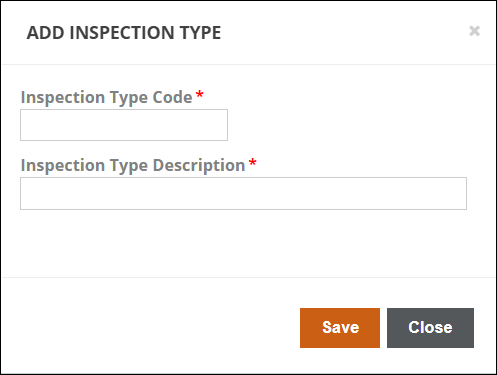Select the Inspection Type Code label
This screenshot has height=375, width=497.
point(107,98)
